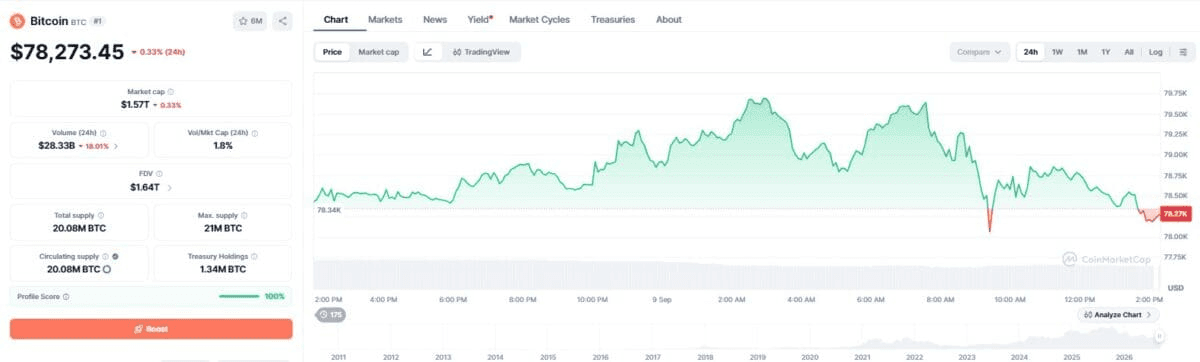Open the Markets tab
The image size is (1200, 362).
coord(385,19)
